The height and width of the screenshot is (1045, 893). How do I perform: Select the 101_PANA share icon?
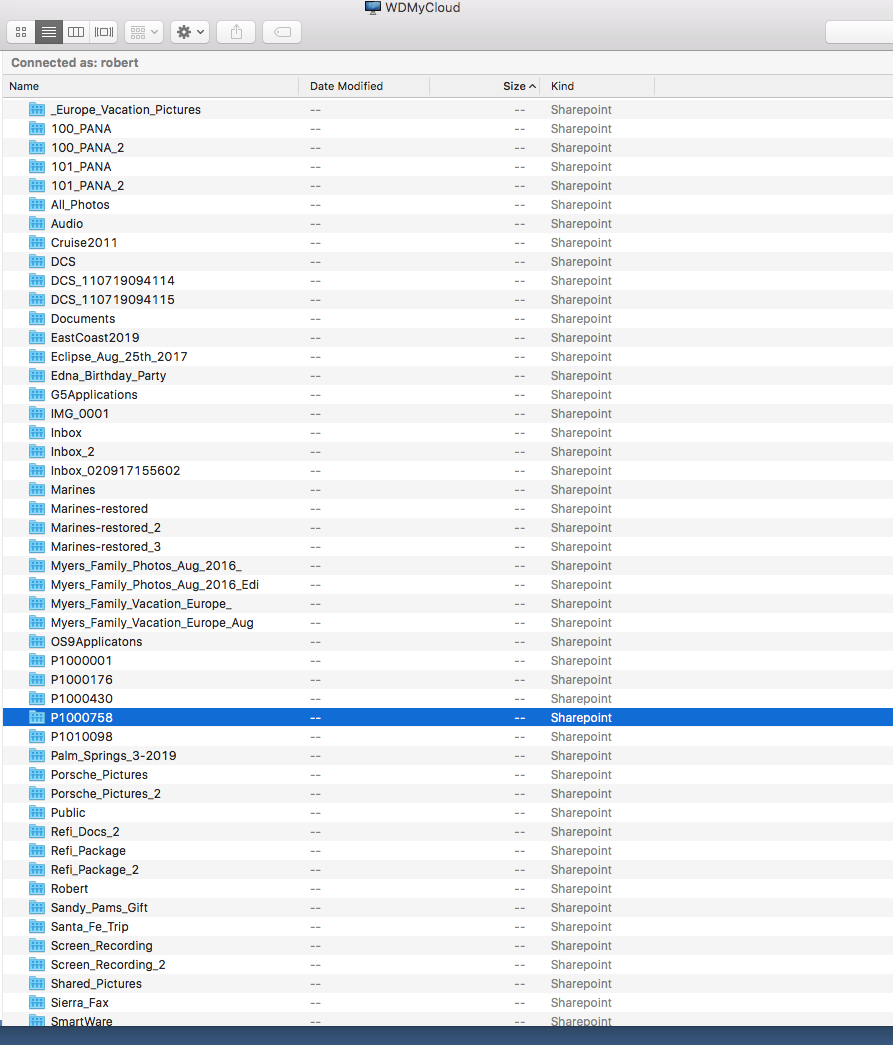coord(37,167)
